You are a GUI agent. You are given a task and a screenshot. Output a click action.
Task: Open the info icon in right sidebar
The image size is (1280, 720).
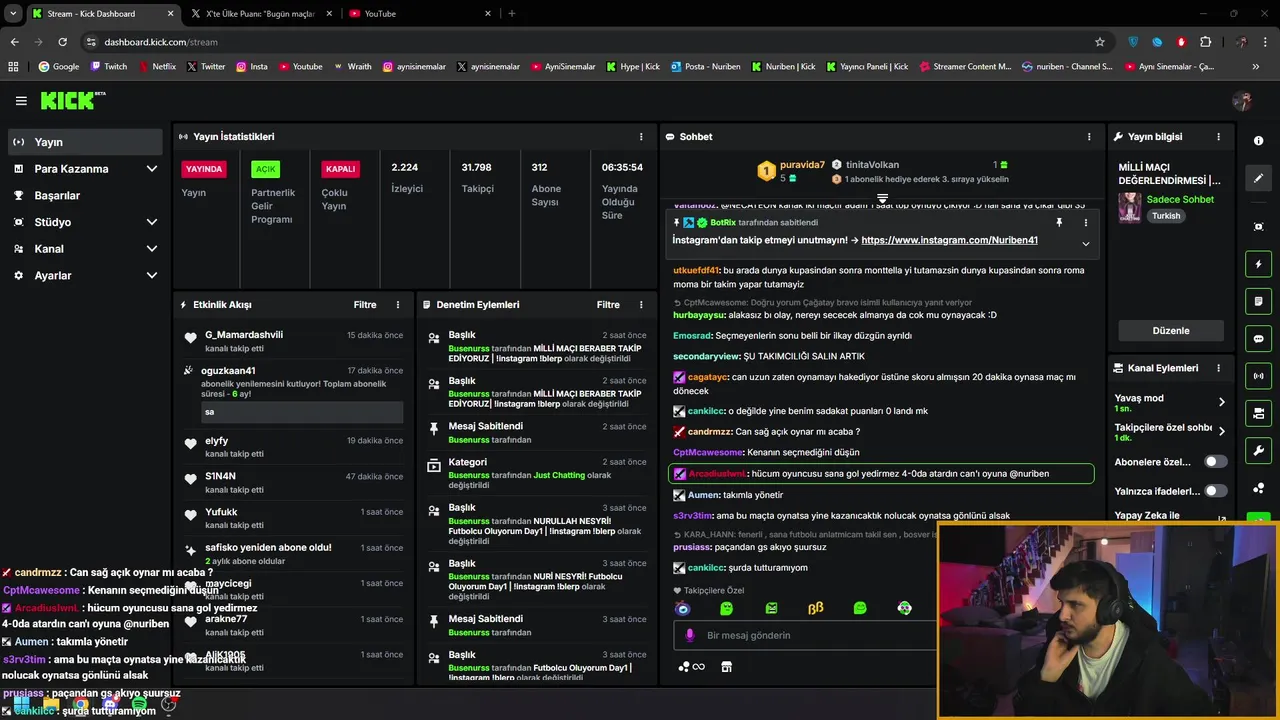[1258, 141]
